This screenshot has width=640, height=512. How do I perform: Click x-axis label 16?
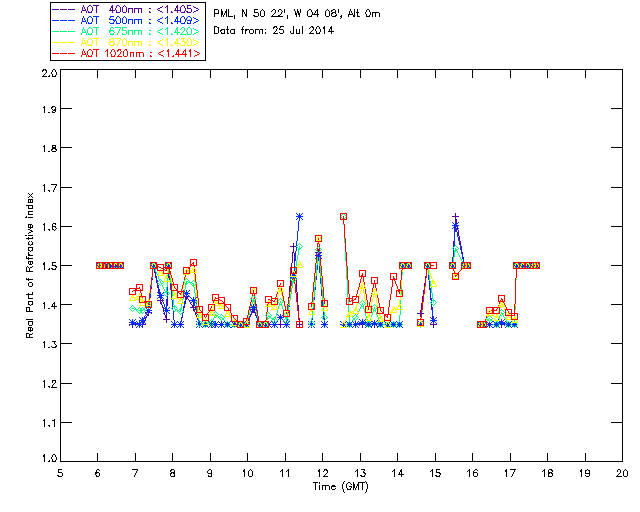pos(473,473)
